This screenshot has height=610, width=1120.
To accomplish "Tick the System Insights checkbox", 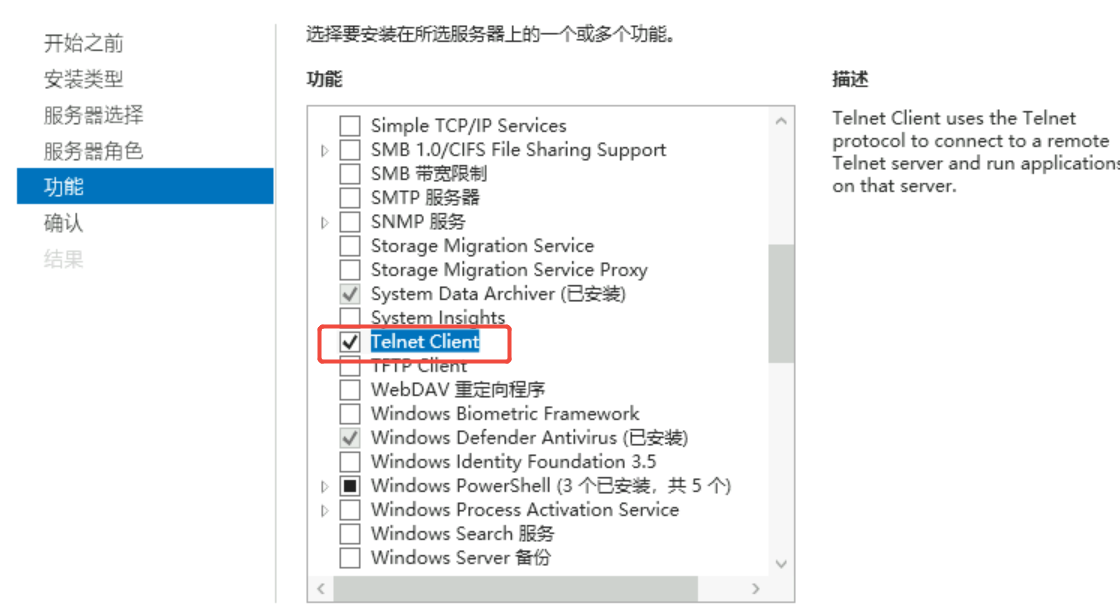I will pos(350,318).
